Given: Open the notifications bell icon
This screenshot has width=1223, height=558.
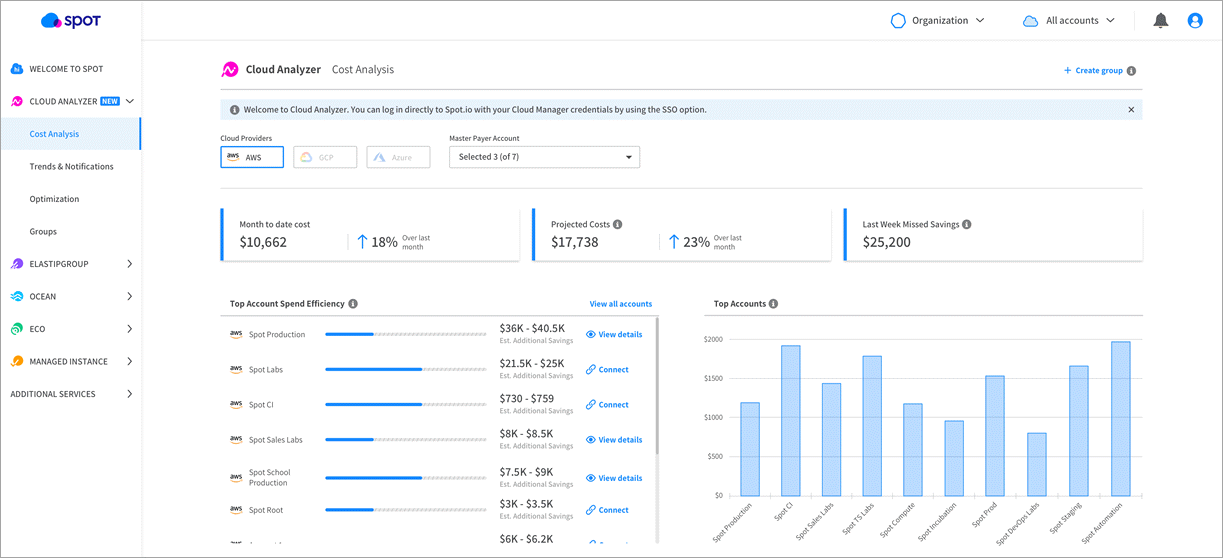Looking at the screenshot, I should 1160,20.
